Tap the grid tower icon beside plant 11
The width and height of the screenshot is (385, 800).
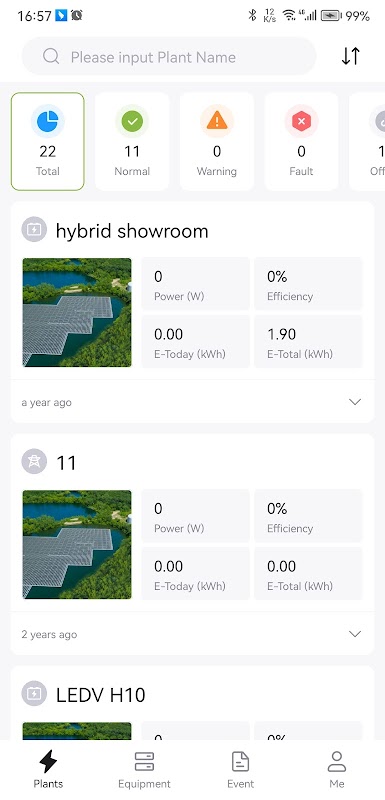click(34, 461)
